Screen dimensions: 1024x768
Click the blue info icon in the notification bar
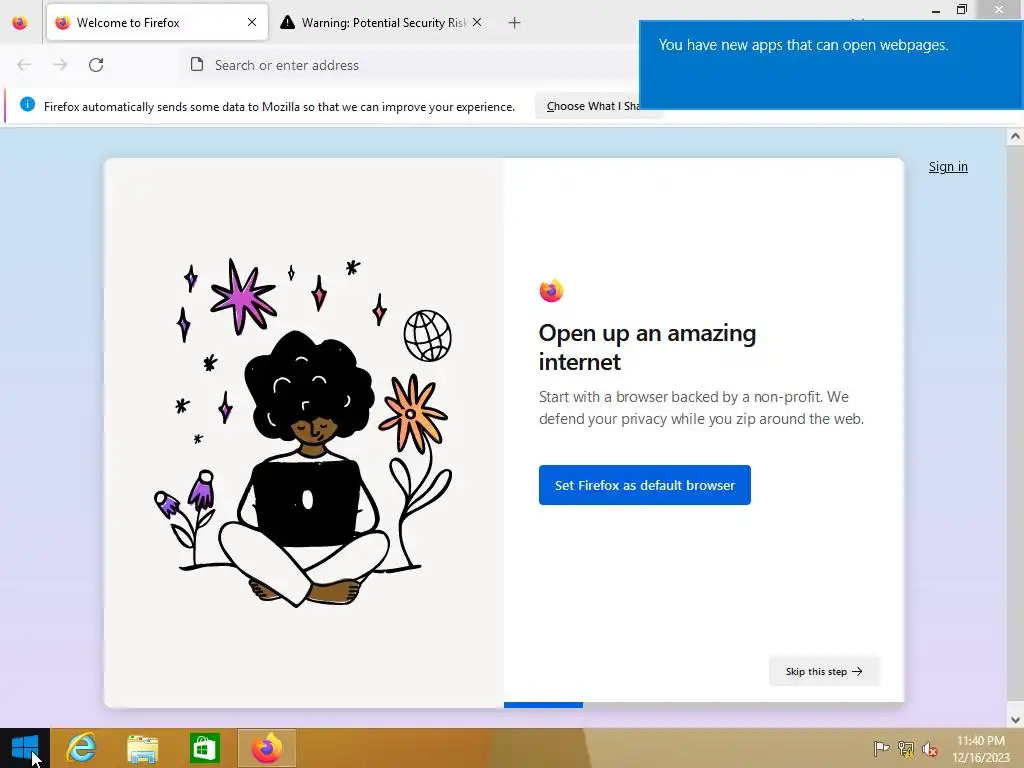click(27, 104)
